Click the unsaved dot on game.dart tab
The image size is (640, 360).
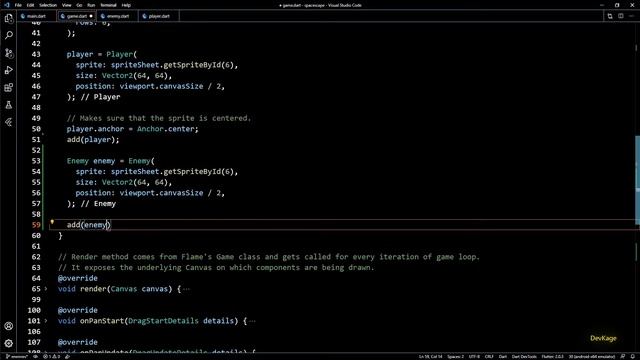pyautogui.click(x=91, y=16)
